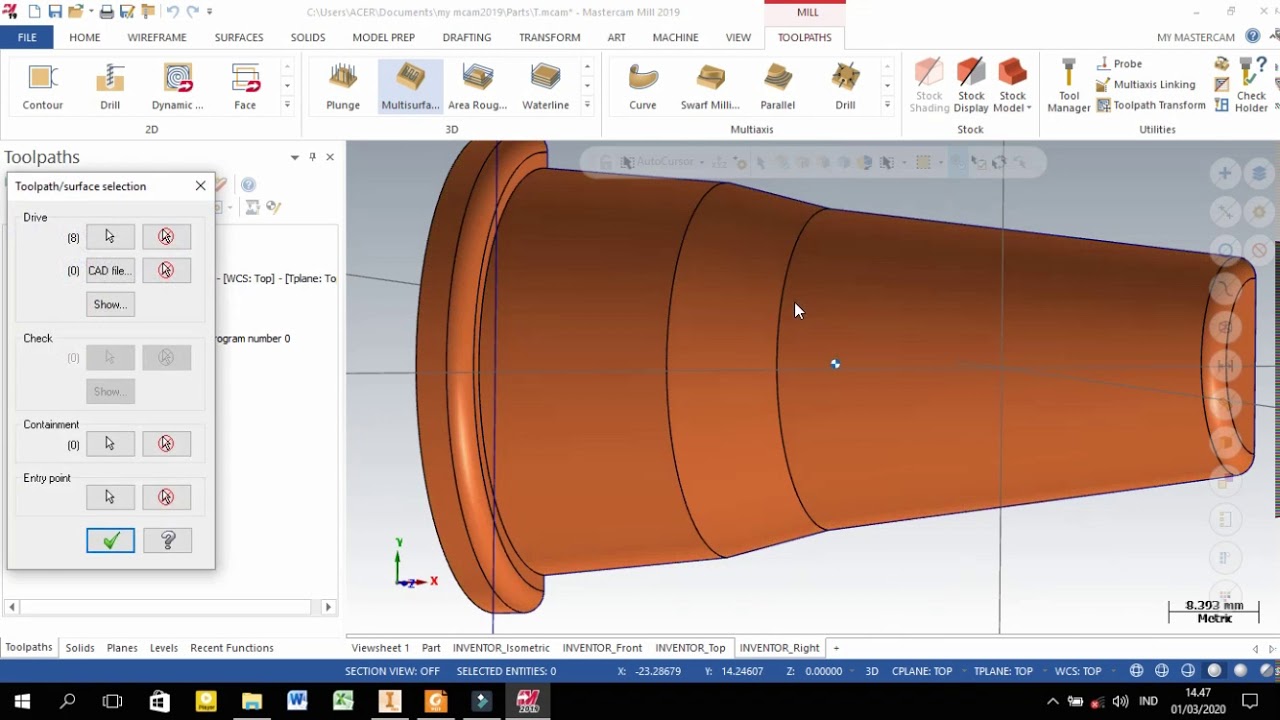Viewport: 1280px width, 720px height.
Task: Open a file from quick access toolbar
Action: (76, 12)
